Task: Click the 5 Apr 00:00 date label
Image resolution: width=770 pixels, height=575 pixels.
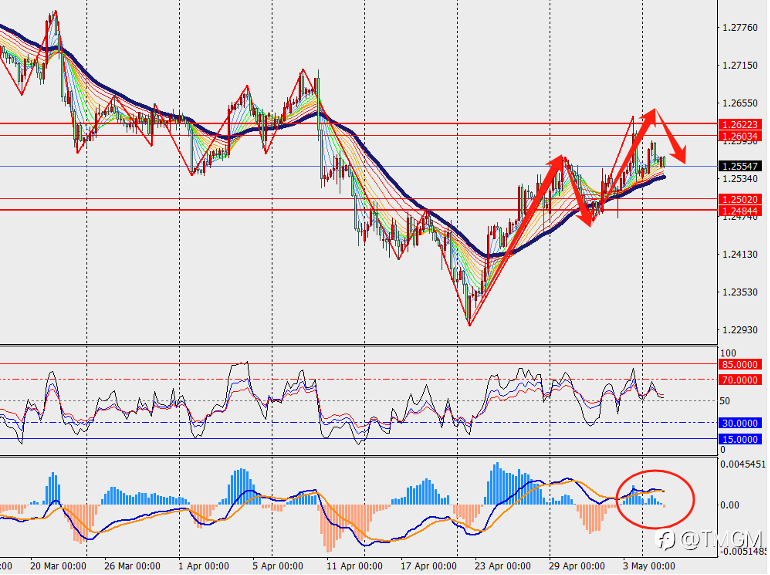Action: 277,566
